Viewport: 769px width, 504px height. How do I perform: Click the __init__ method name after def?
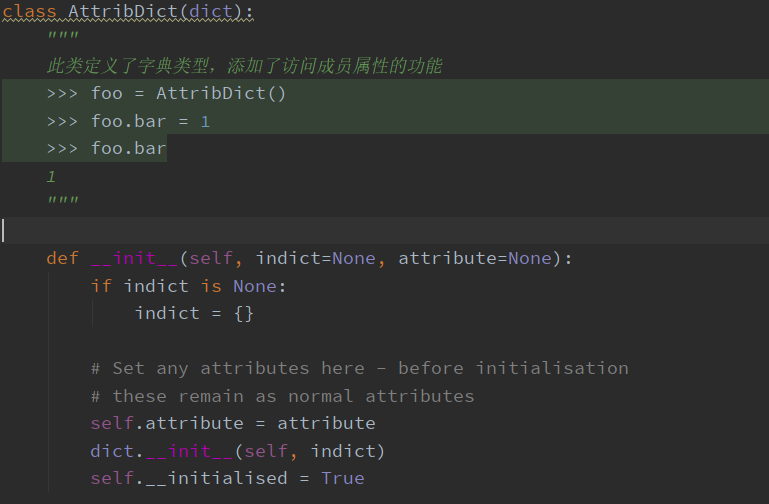tap(134, 258)
